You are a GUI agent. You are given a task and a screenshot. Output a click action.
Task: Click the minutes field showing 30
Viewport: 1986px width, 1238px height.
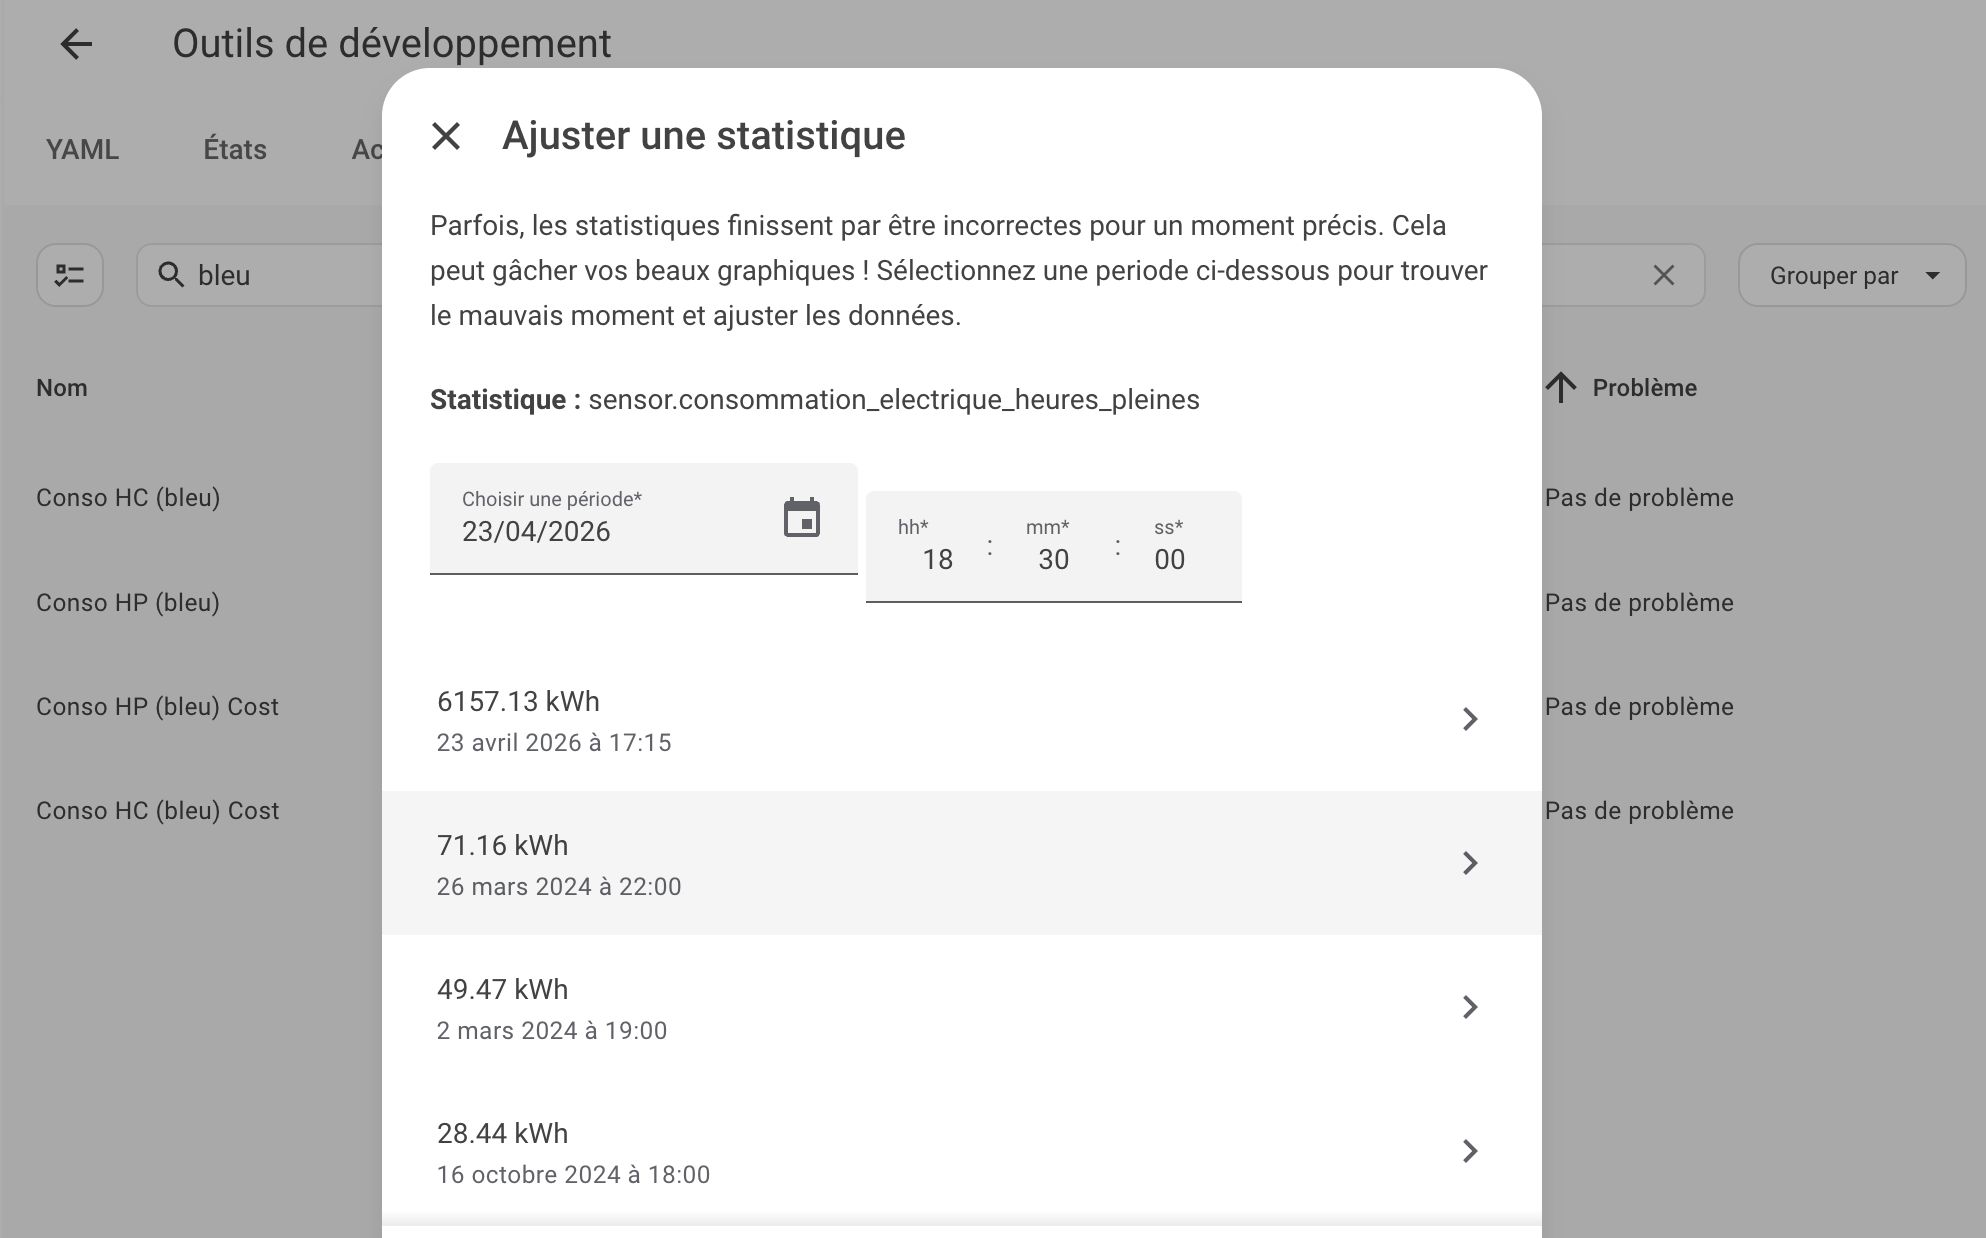(1053, 559)
